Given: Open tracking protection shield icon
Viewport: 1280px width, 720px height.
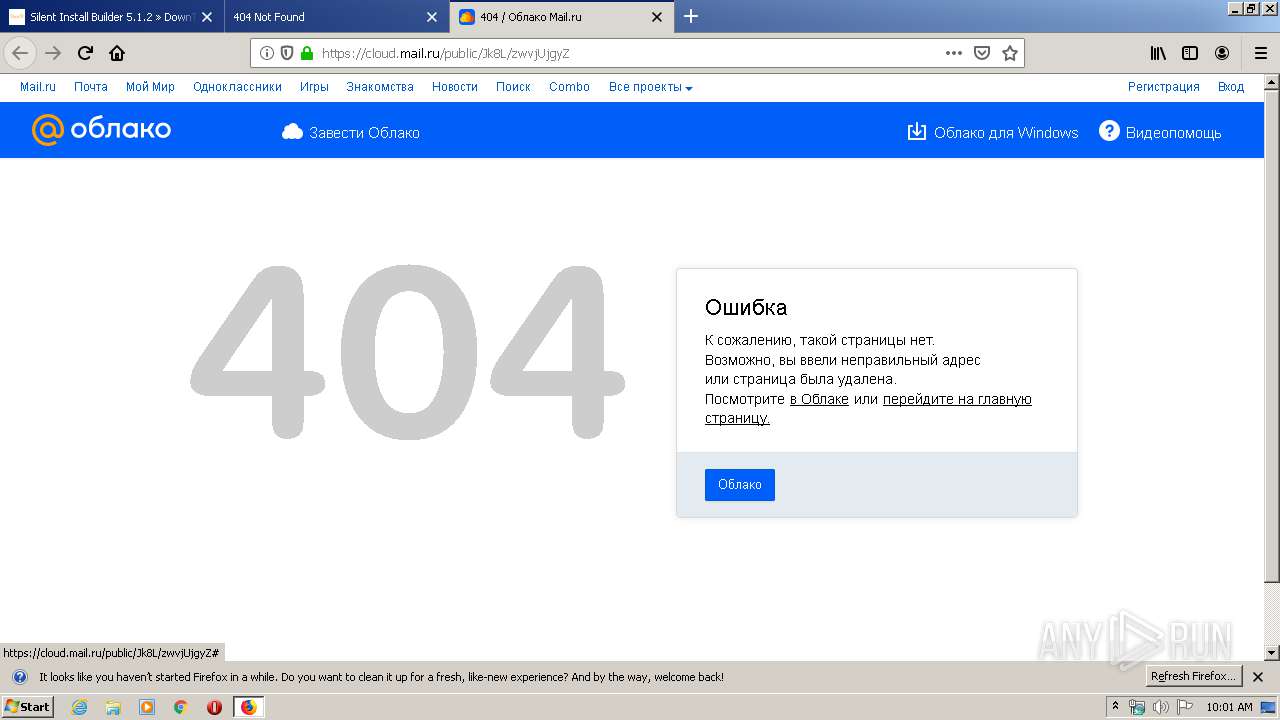Looking at the screenshot, I should tap(287, 53).
